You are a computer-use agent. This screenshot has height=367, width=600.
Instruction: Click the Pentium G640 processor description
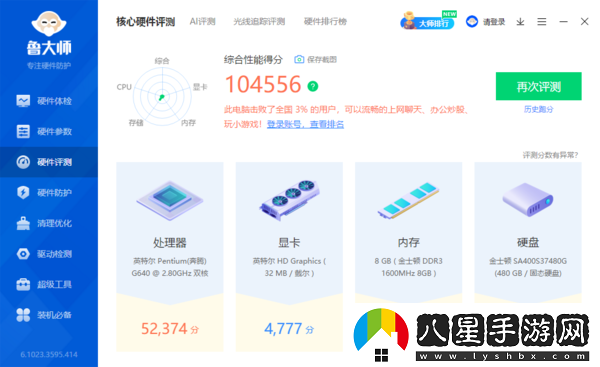tap(170, 267)
